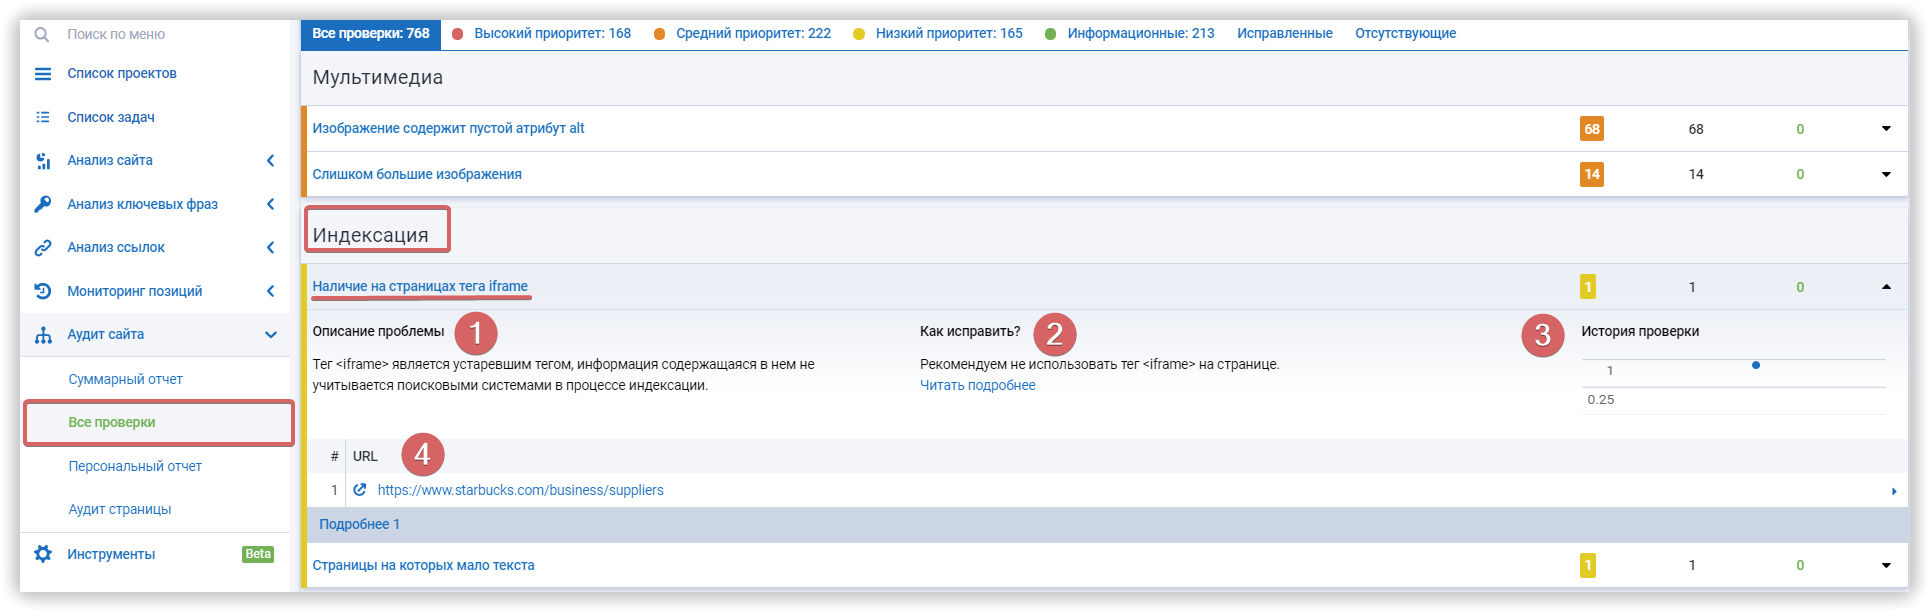The image size is (1930, 612).
Task: Open the starbucks.com/business/suppliers URL
Action: tap(521, 490)
